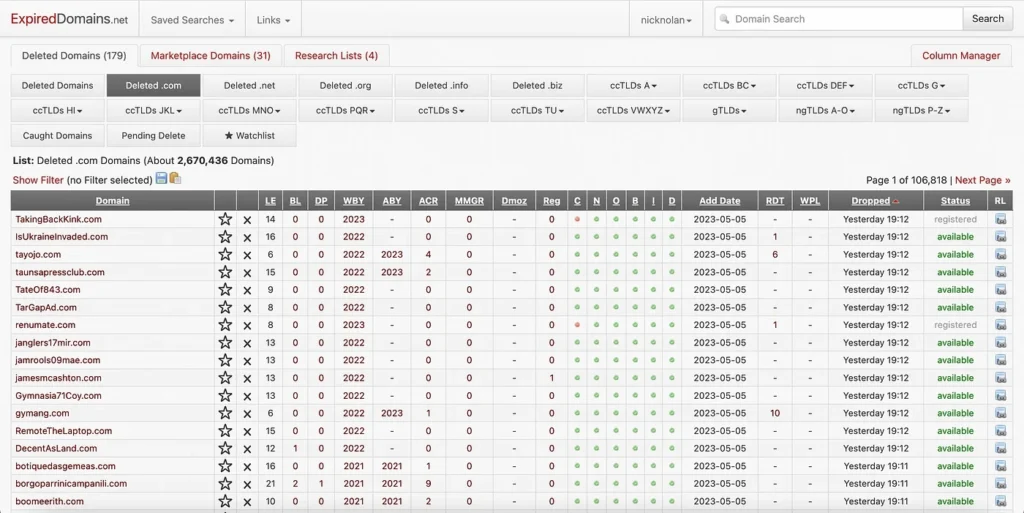Star the DecentAsLand.com domain
Viewport: 1024px width, 513px height.
pos(225,449)
